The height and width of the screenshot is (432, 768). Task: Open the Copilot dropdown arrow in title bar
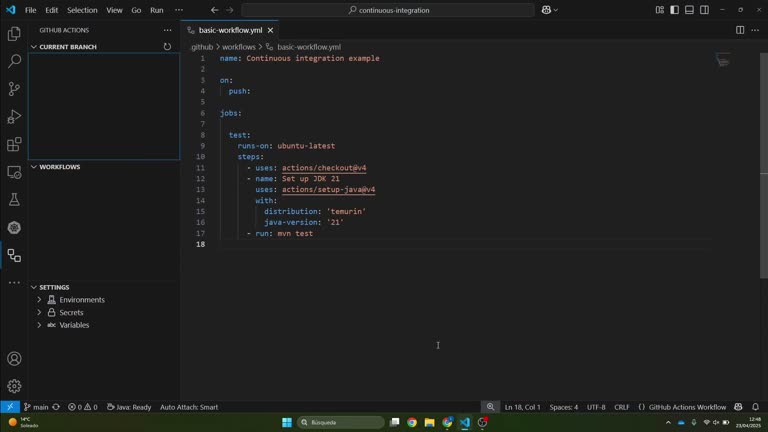click(x=555, y=10)
